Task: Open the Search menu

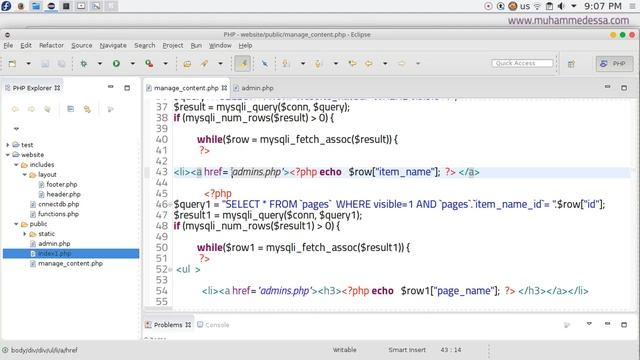Action: tap(144, 45)
